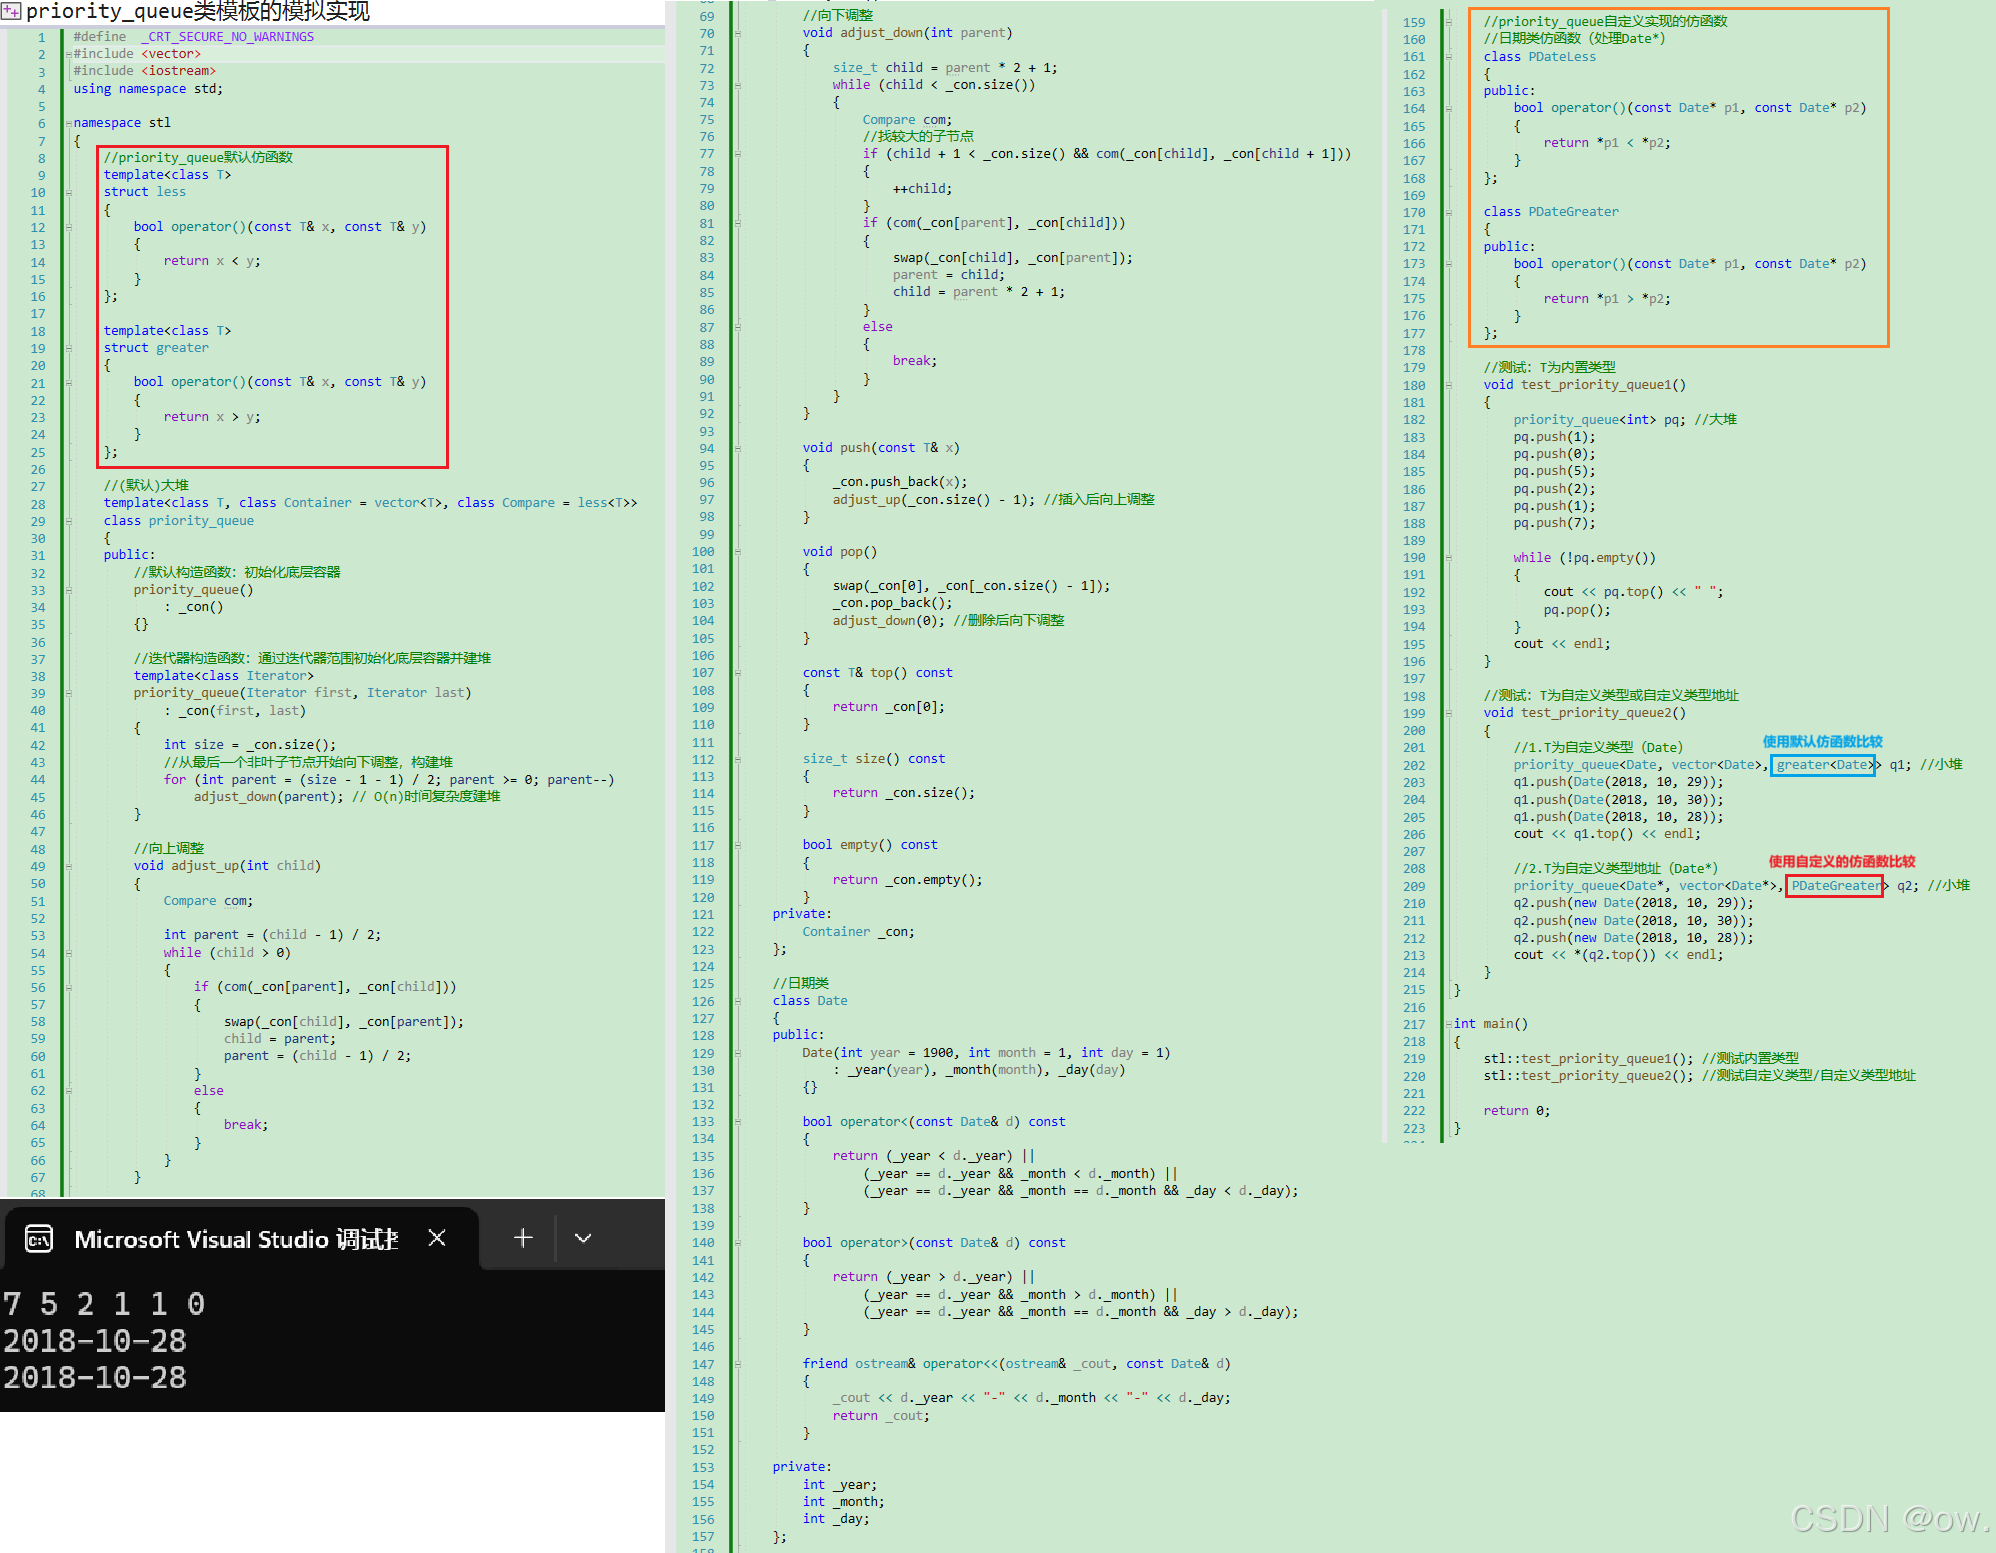Click line number 28 in the gutter
The height and width of the screenshot is (1553, 1996).
tap(38, 504)
